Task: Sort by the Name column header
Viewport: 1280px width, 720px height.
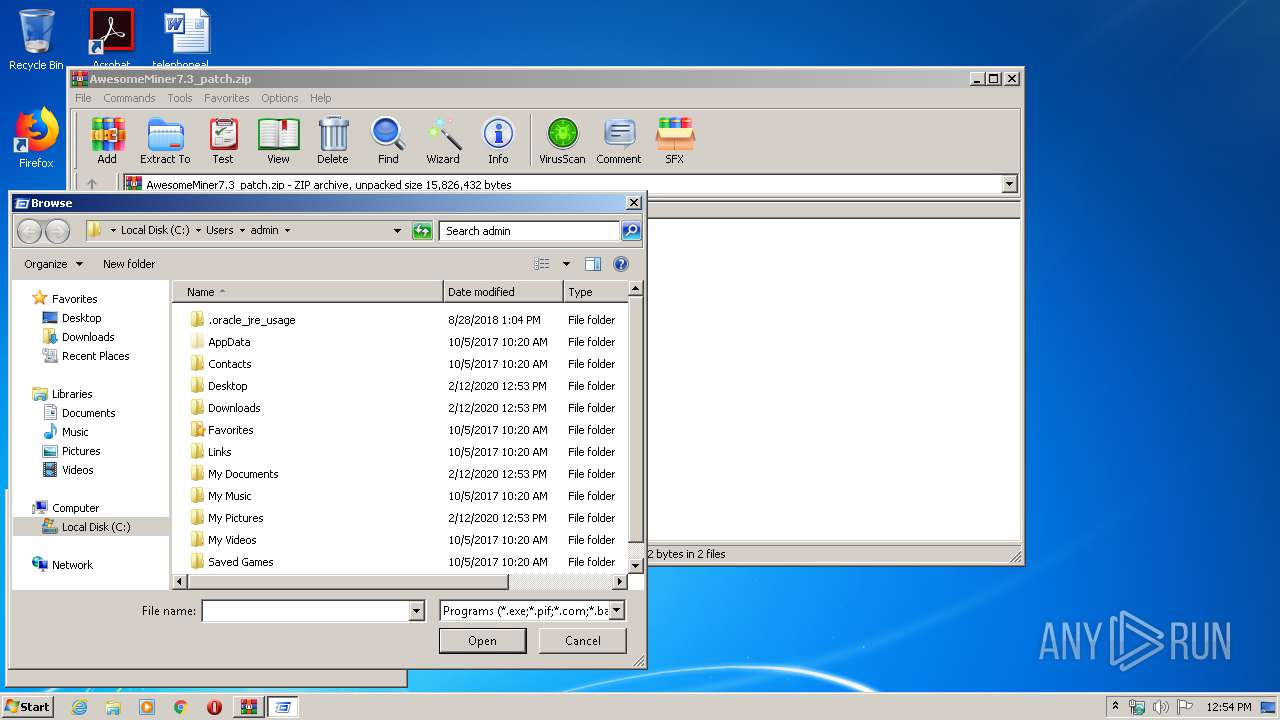Action: pyautogui.click(x=308, y=292)
